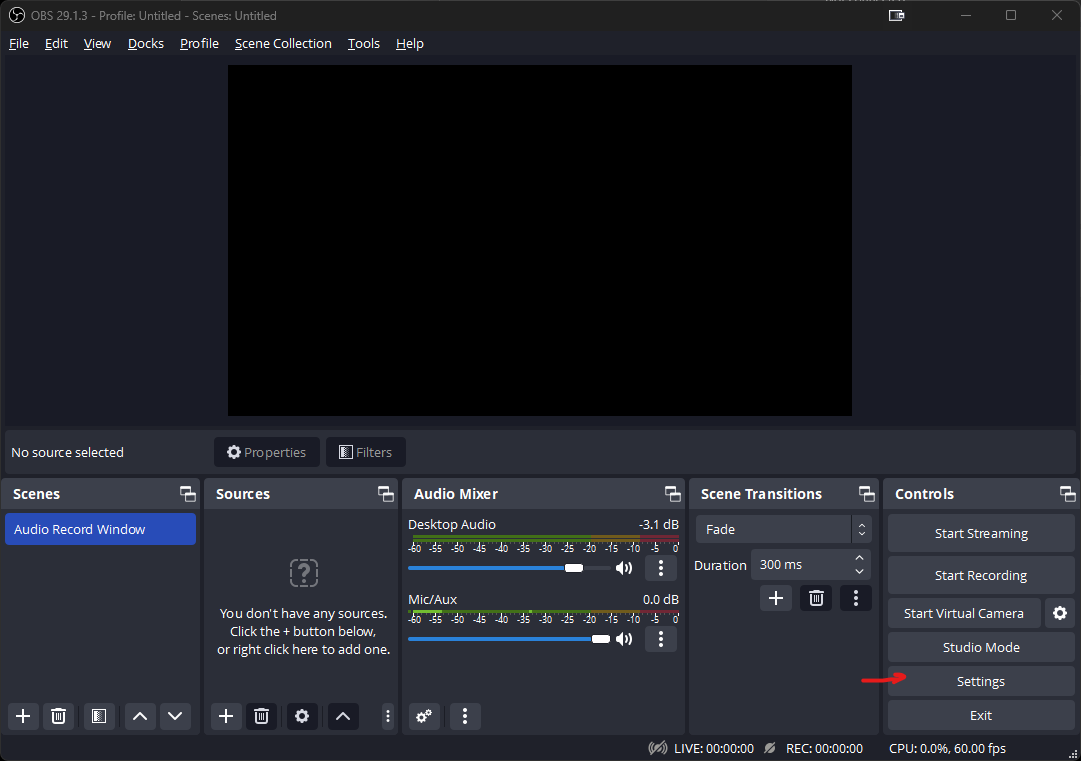Open the Edit menu
The height and width of the screenshot is (761, 1081).
[56, 43]
